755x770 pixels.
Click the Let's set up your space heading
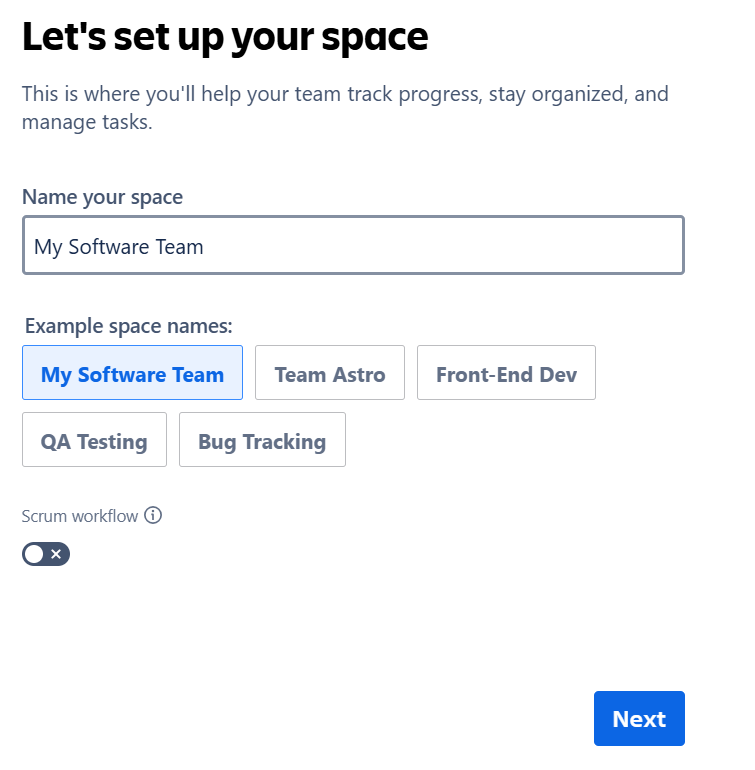tap(225, 37)
